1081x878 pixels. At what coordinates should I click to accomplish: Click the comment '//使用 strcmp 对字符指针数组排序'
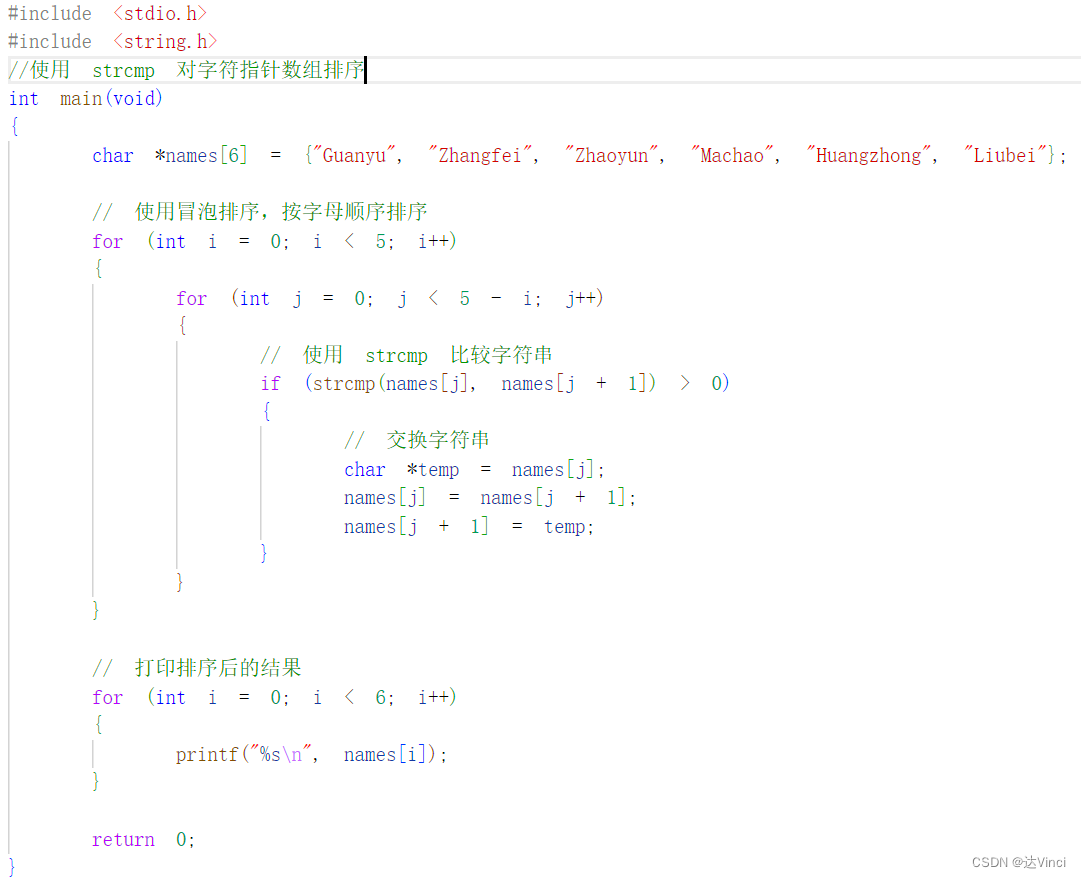tap(186, 70)
